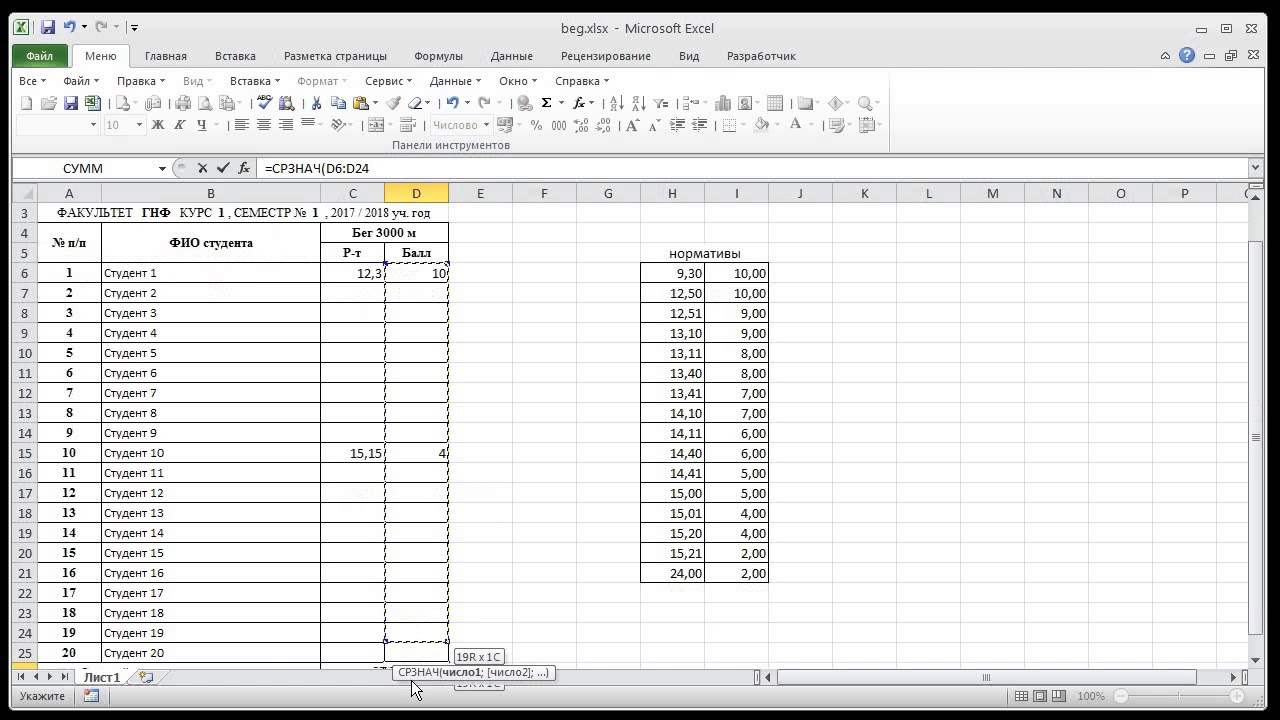Toggle align text left
This screenshot has height=720, width=1280.
pos(241,125)
